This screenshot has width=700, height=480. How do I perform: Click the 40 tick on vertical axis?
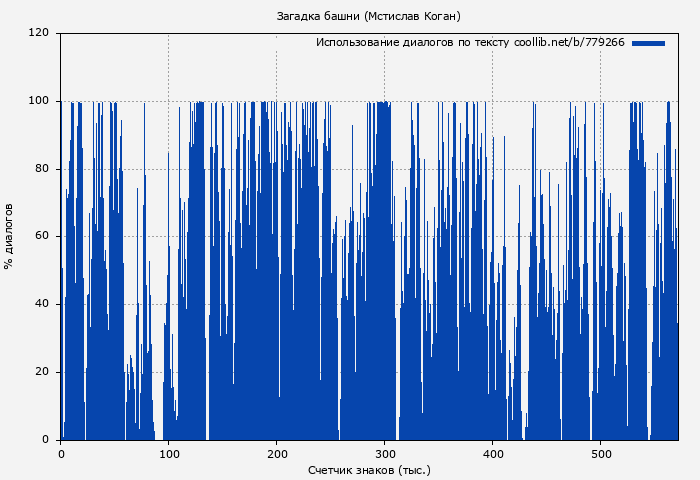(42, 304)
